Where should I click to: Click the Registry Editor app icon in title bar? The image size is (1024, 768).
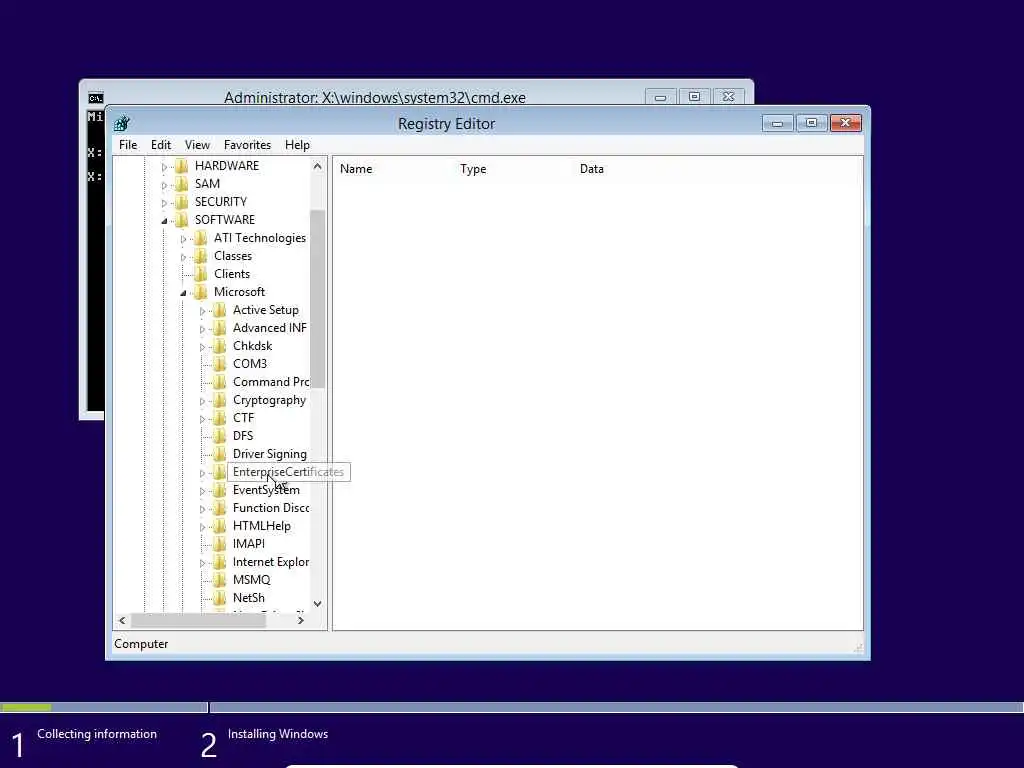(121, 123)
